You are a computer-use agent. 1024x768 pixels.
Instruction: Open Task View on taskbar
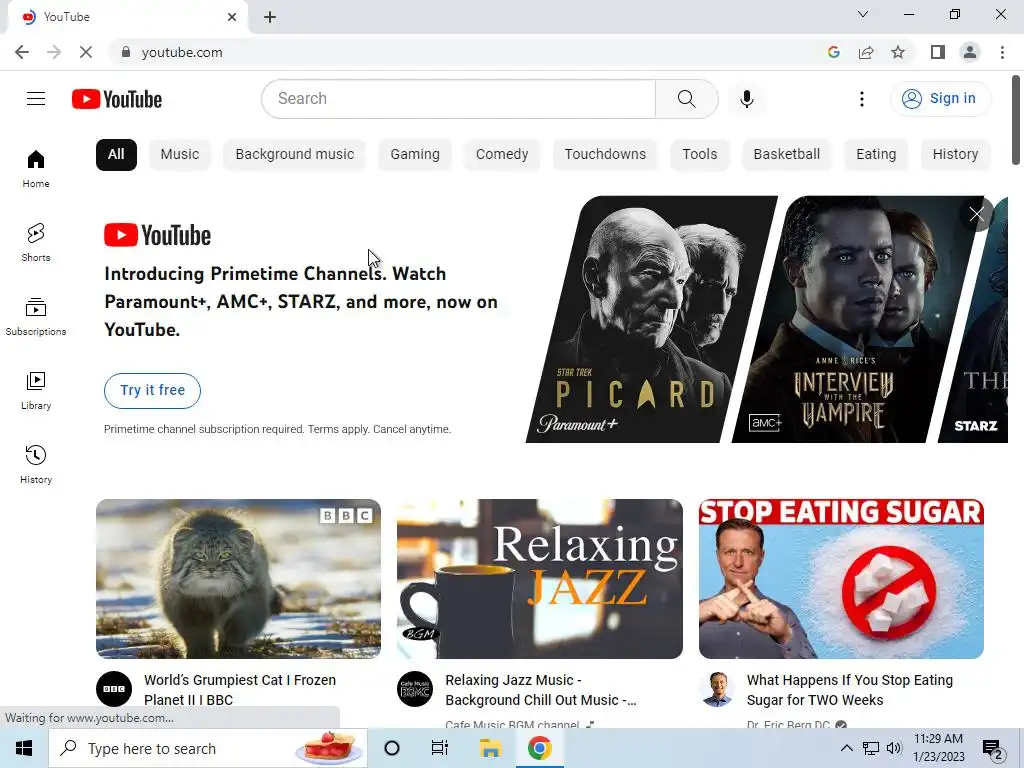pyautogui.click(x=440, y=748)
